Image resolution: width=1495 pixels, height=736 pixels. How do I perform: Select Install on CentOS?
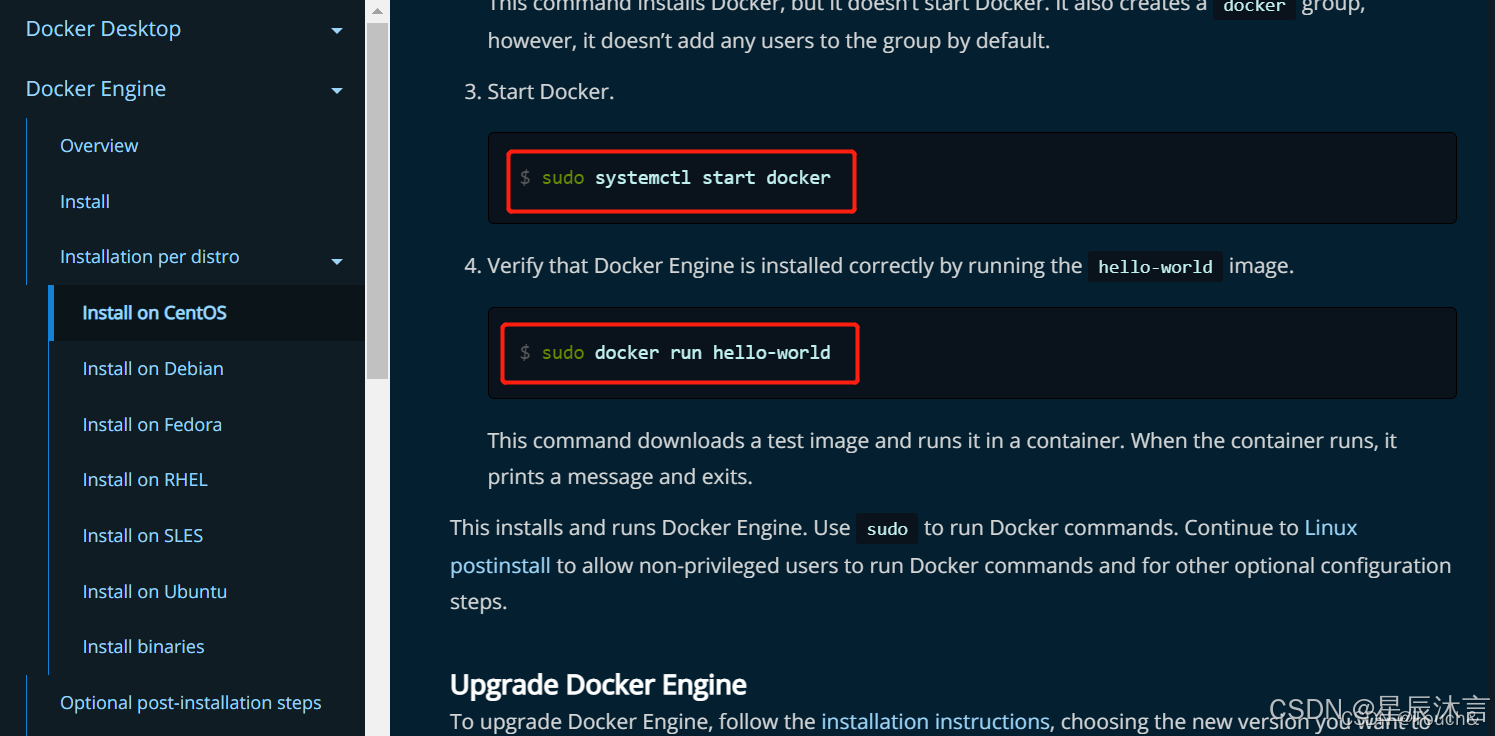click(x=154, y=313)
